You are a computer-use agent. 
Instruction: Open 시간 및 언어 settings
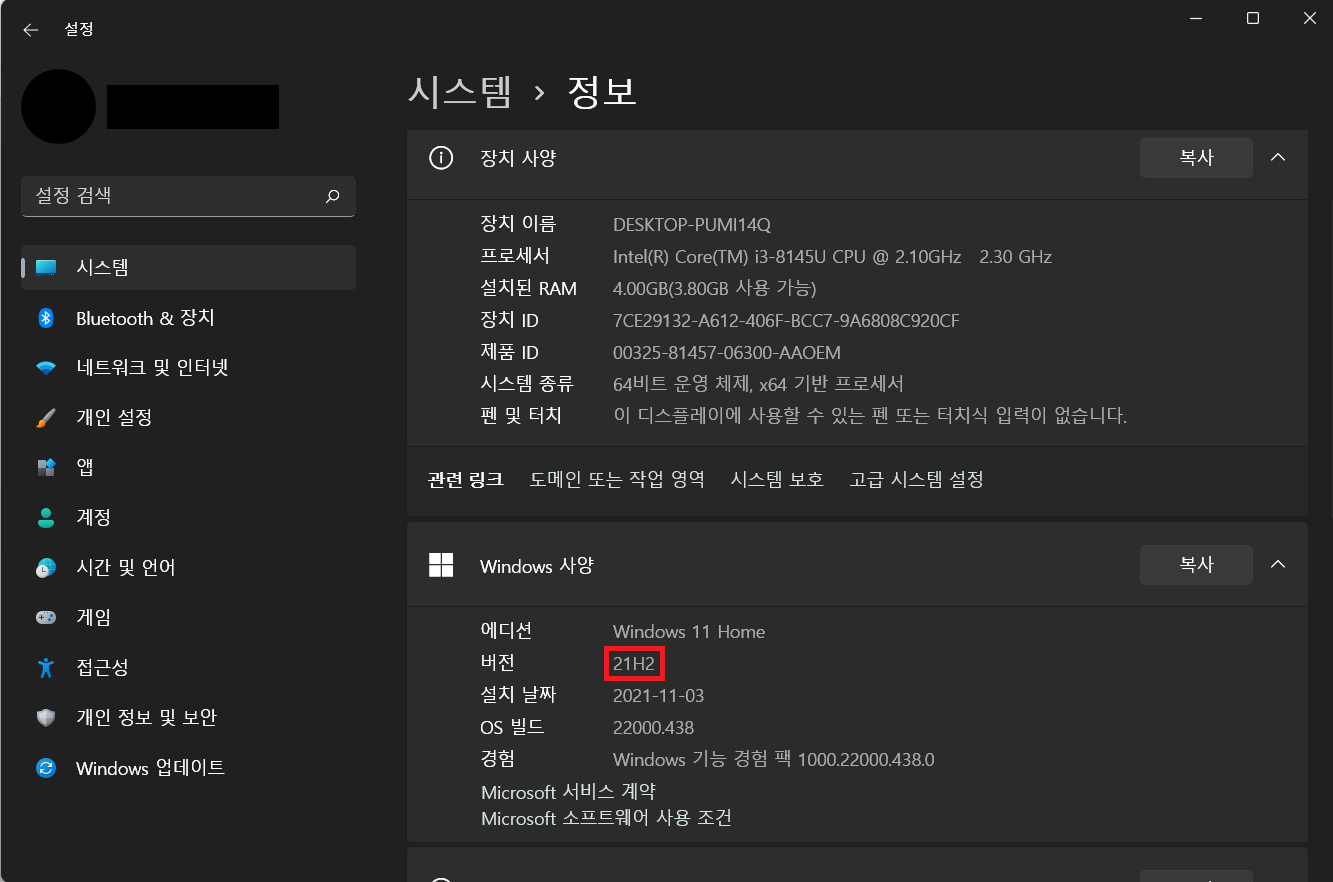tap(188, 568)
